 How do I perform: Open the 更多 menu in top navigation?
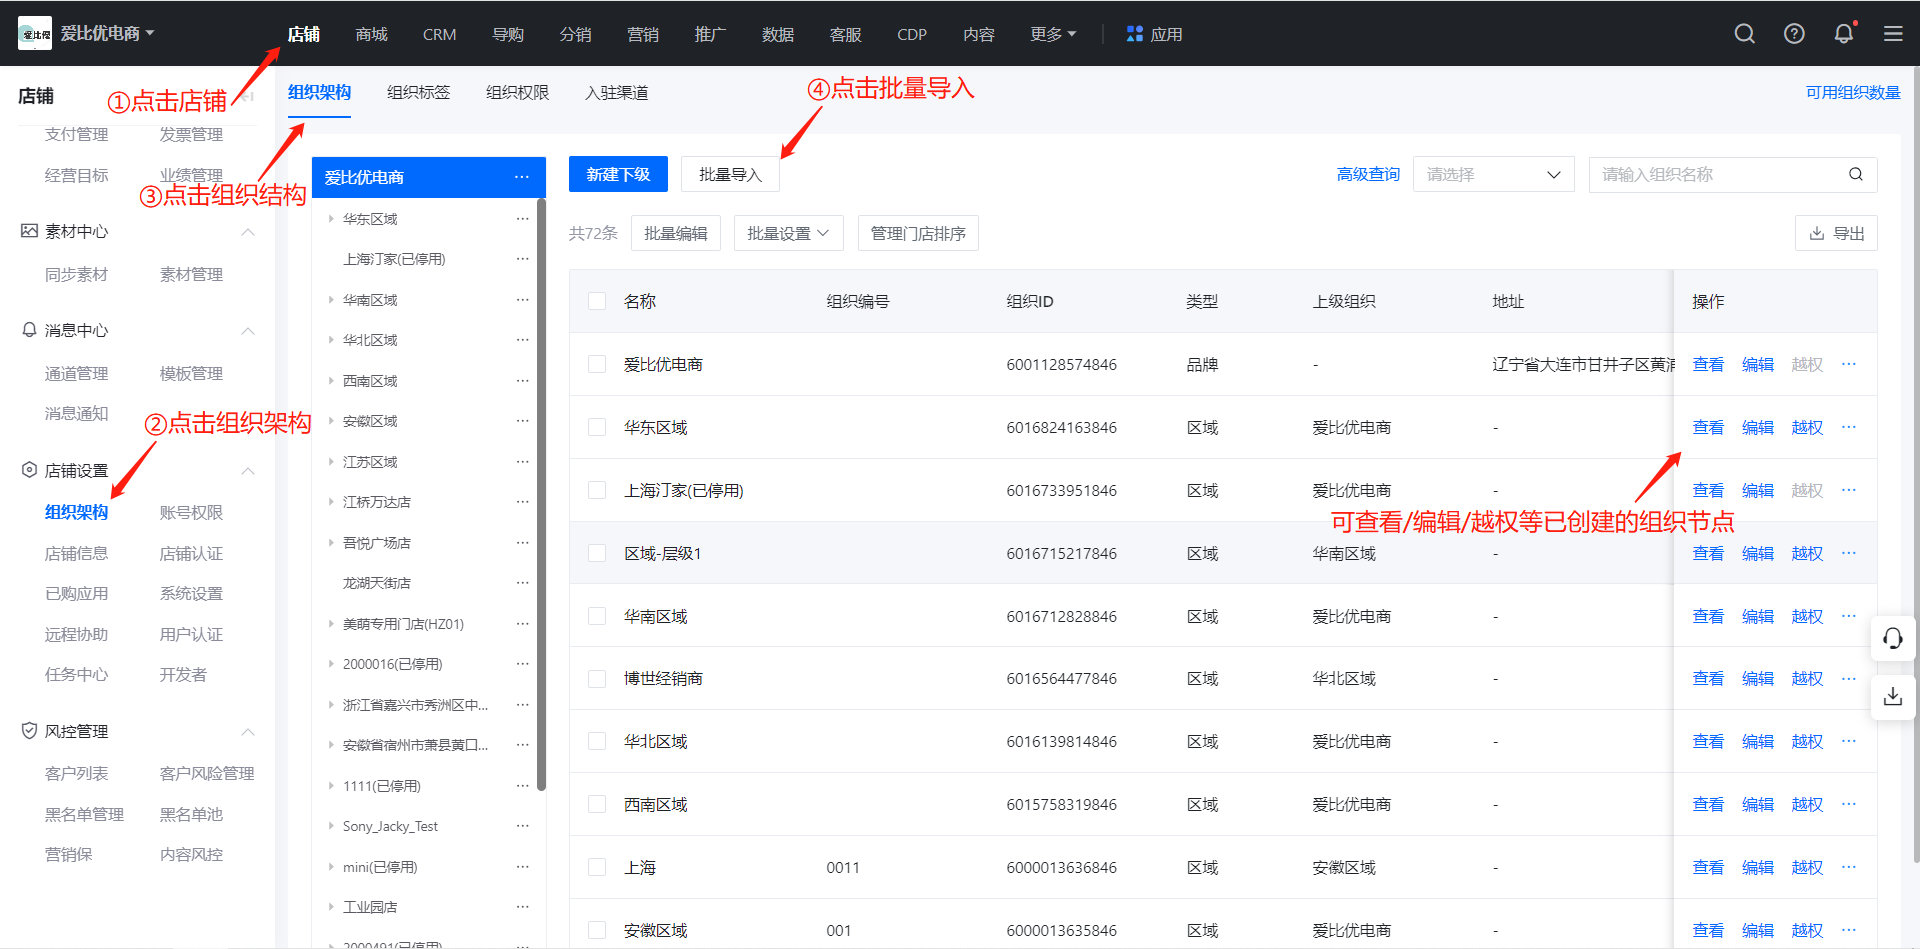pos(1053,34)
